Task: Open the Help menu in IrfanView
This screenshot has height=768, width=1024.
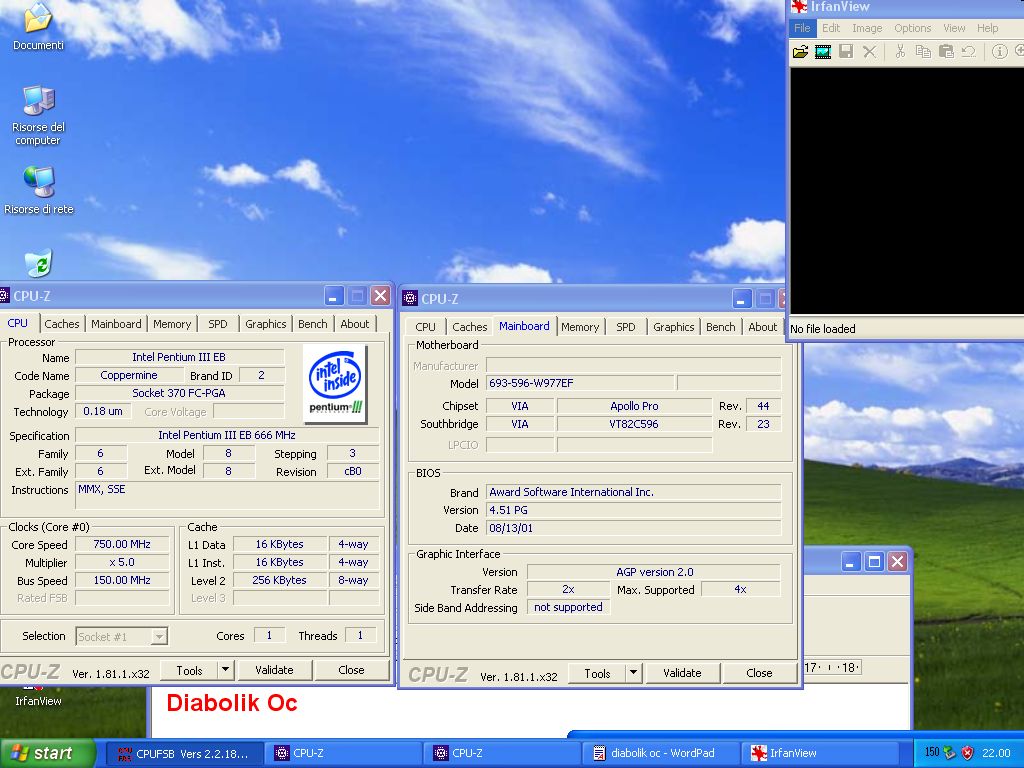Action: pyautogui.click(x=987, y=28)
